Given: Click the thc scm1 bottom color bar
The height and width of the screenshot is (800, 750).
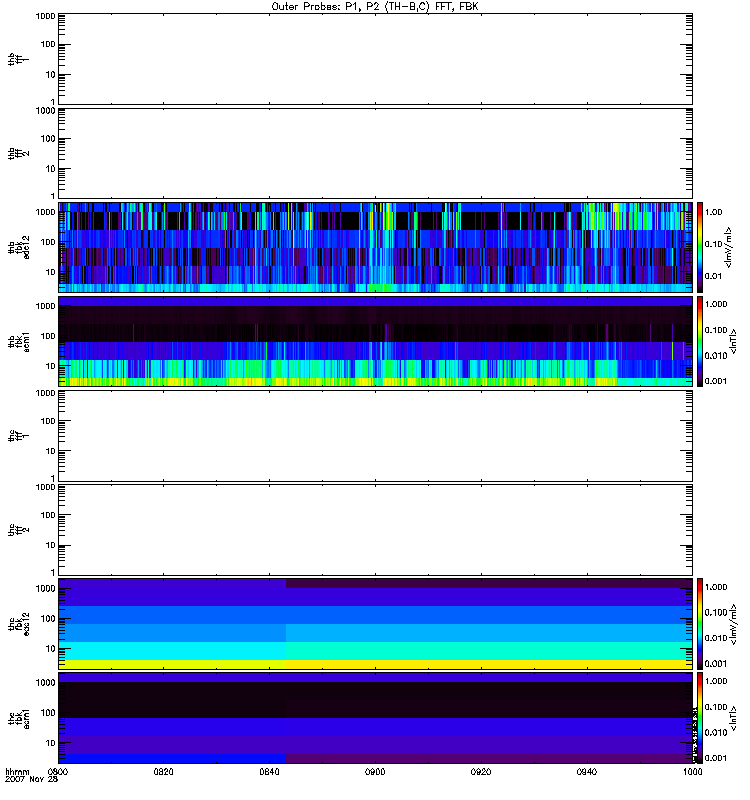Looking at the screenshot, I should pyautogui.click(x=701, y=717).
